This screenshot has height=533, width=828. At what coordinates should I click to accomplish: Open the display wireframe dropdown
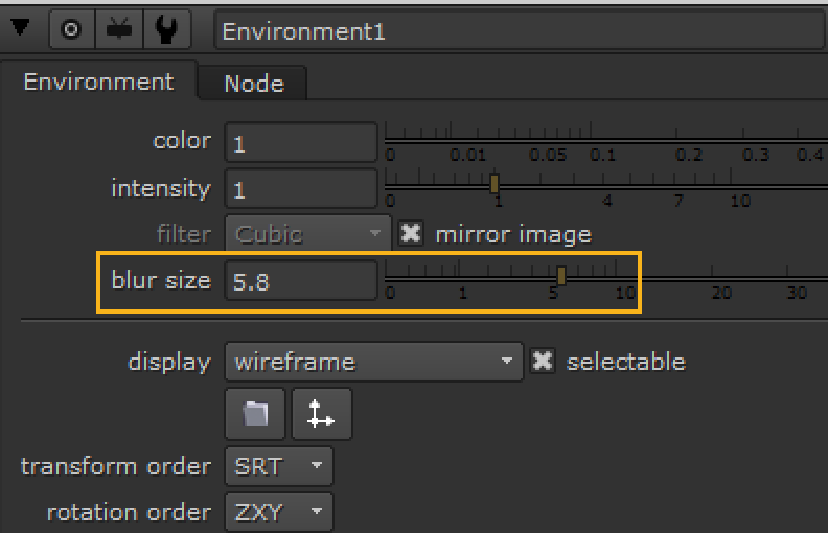coord(374,361)
